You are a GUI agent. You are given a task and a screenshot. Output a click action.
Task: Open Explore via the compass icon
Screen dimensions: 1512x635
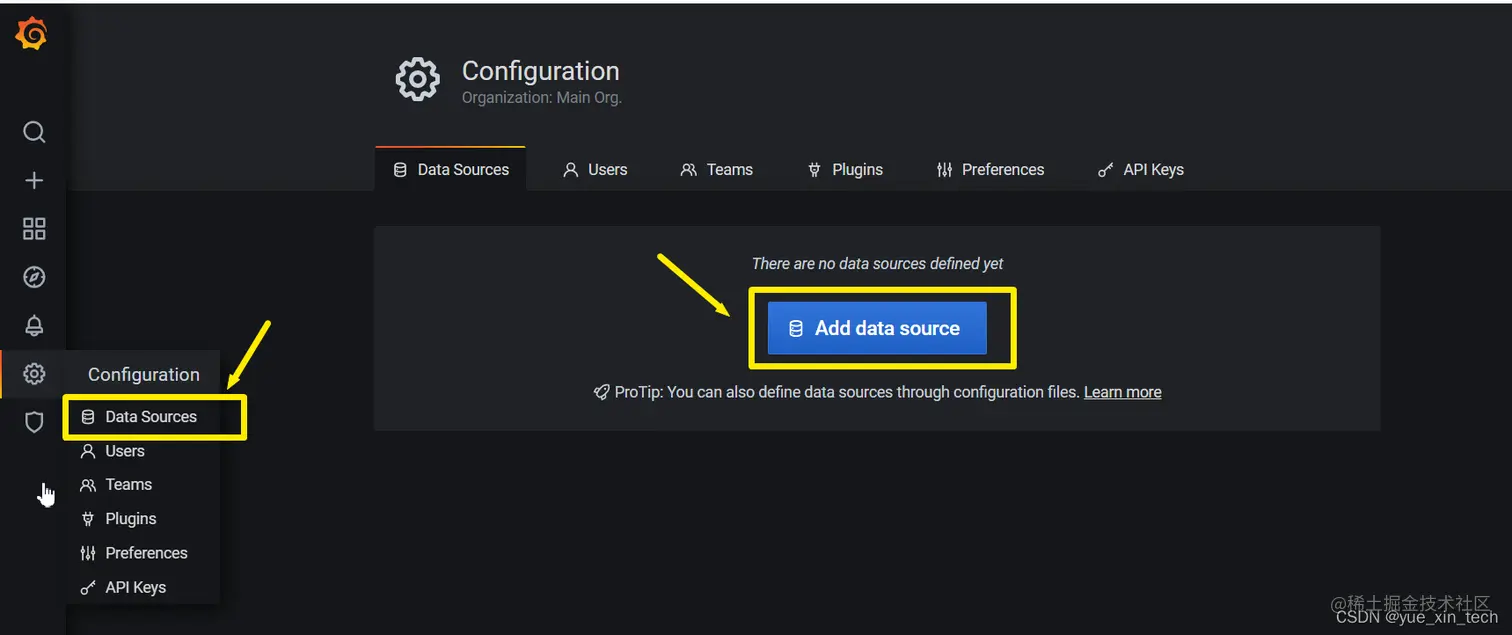click(x=33, y=277)
